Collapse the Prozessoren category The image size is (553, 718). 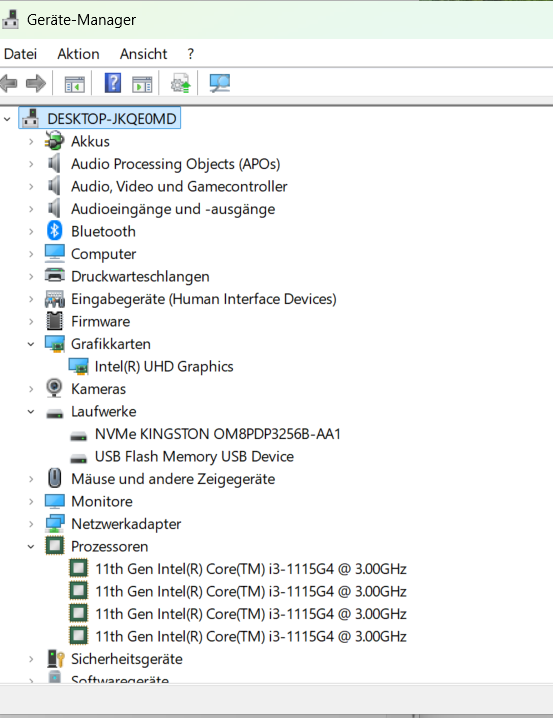pyautogui.click(x=31, y=546)
